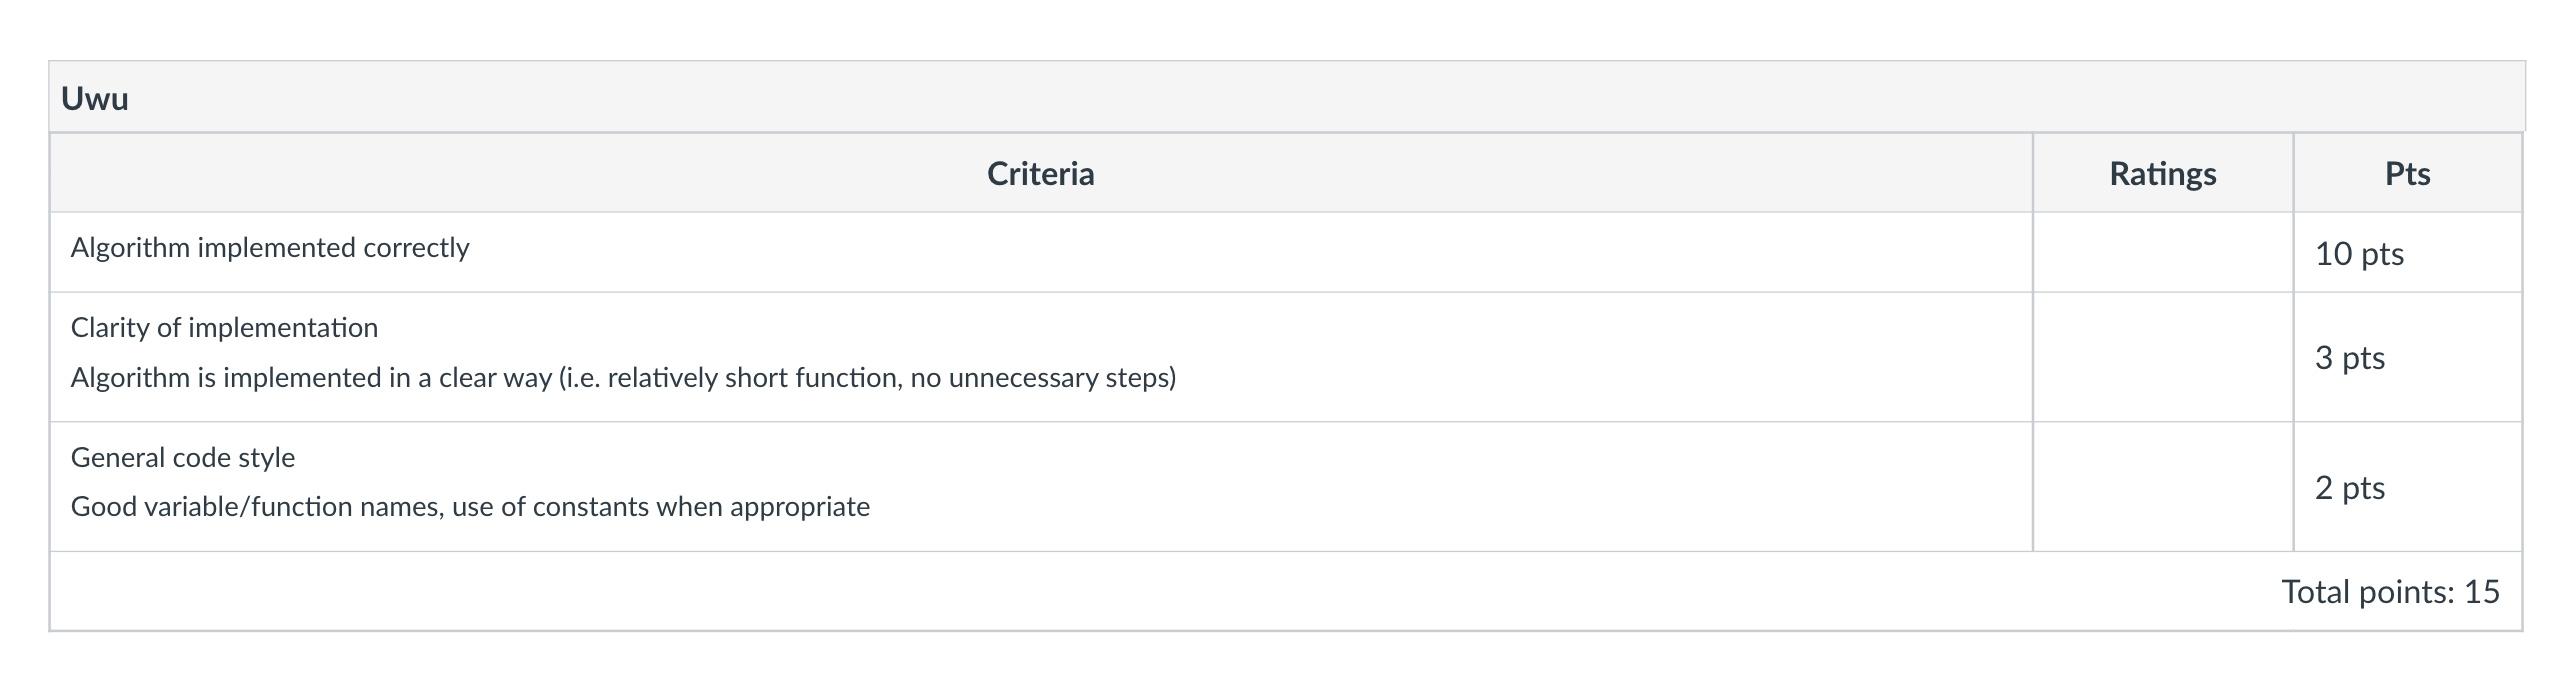The height and width of the screenshot is (678, 2572).
Task: Click 'General code style' criterion title
Action: coord(183,458)
